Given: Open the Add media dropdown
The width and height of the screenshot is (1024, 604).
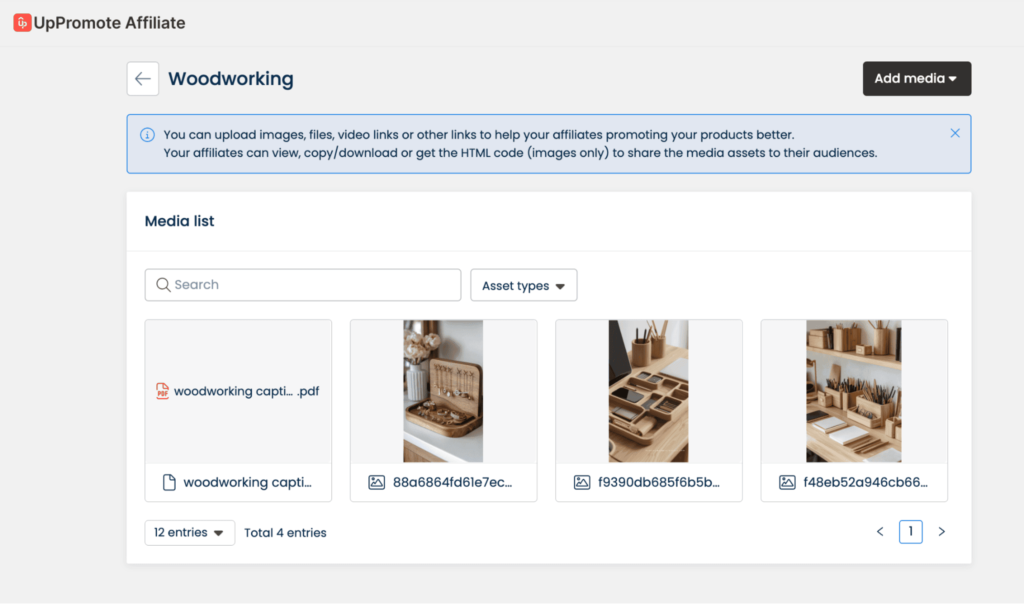Looking at the screenshot, I should pos(916,79).
